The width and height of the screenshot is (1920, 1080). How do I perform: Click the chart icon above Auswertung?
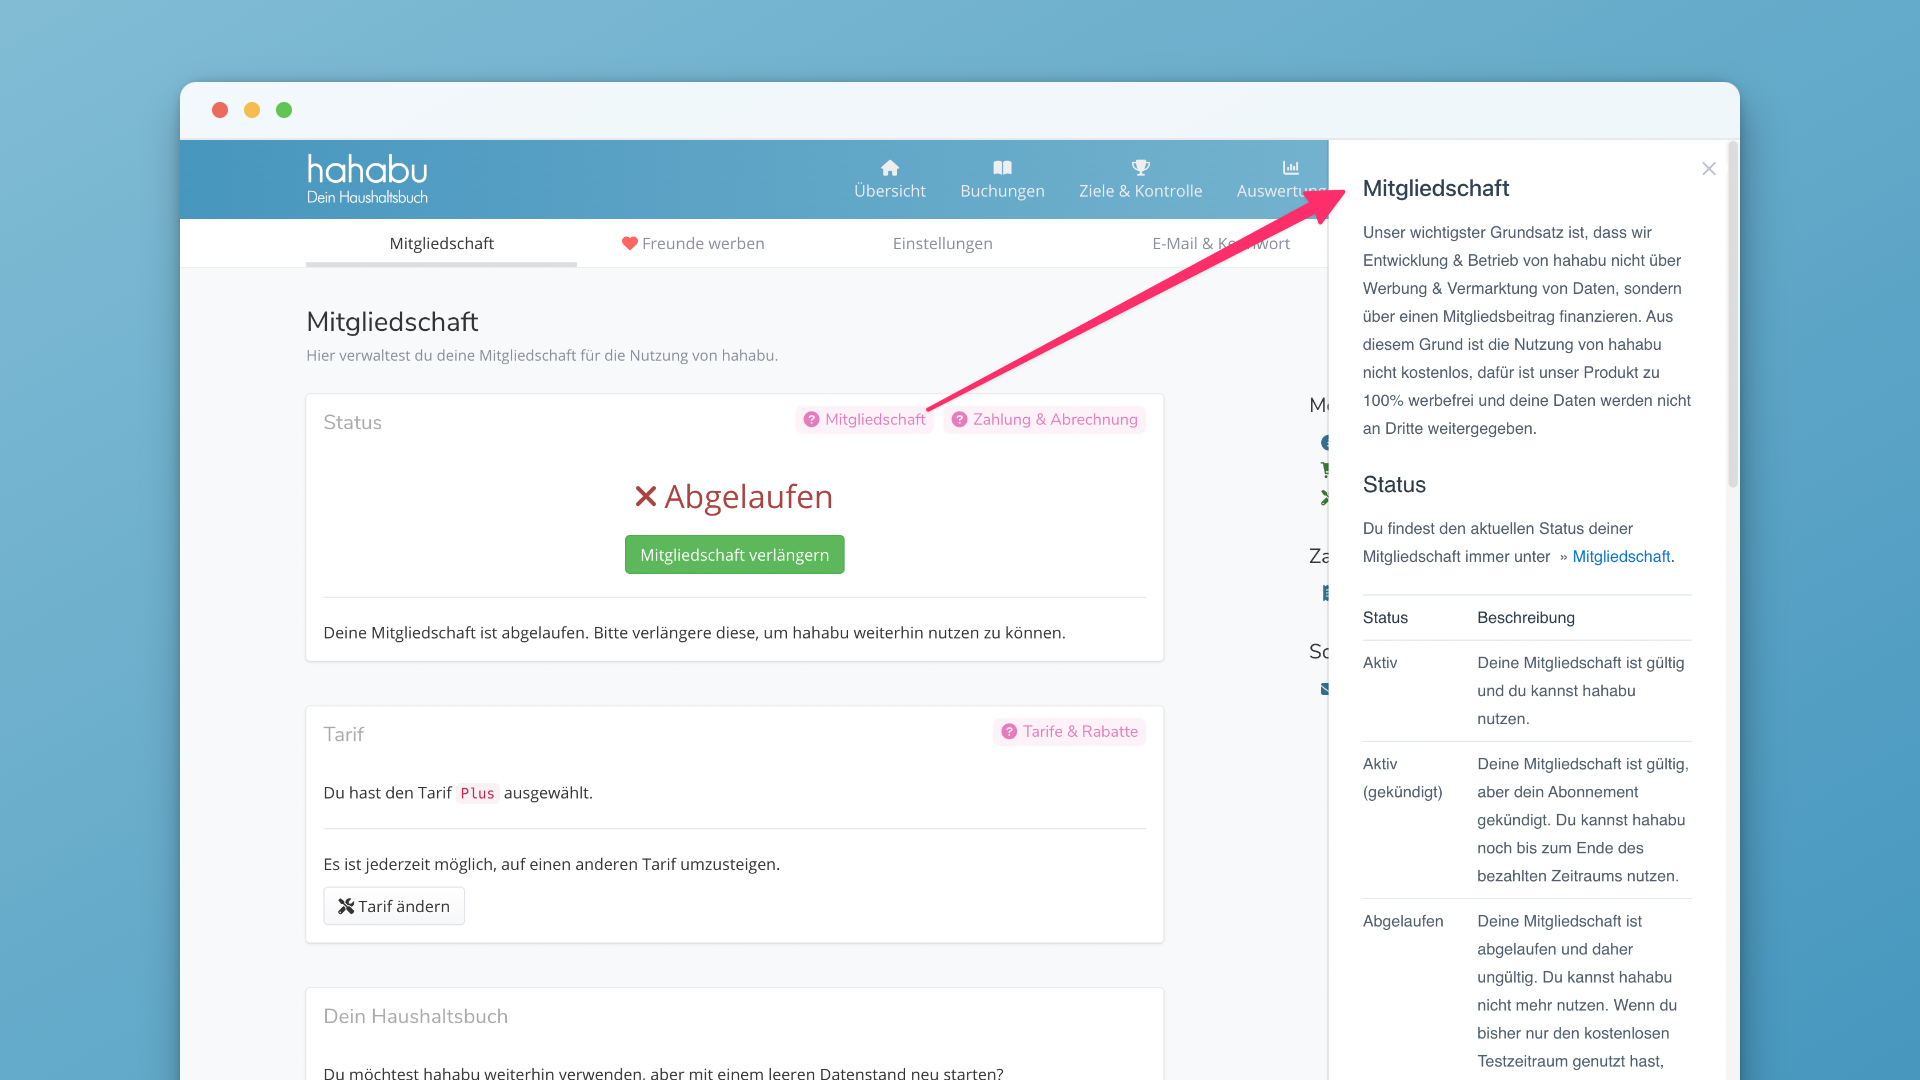click(x=1290, y=167)
